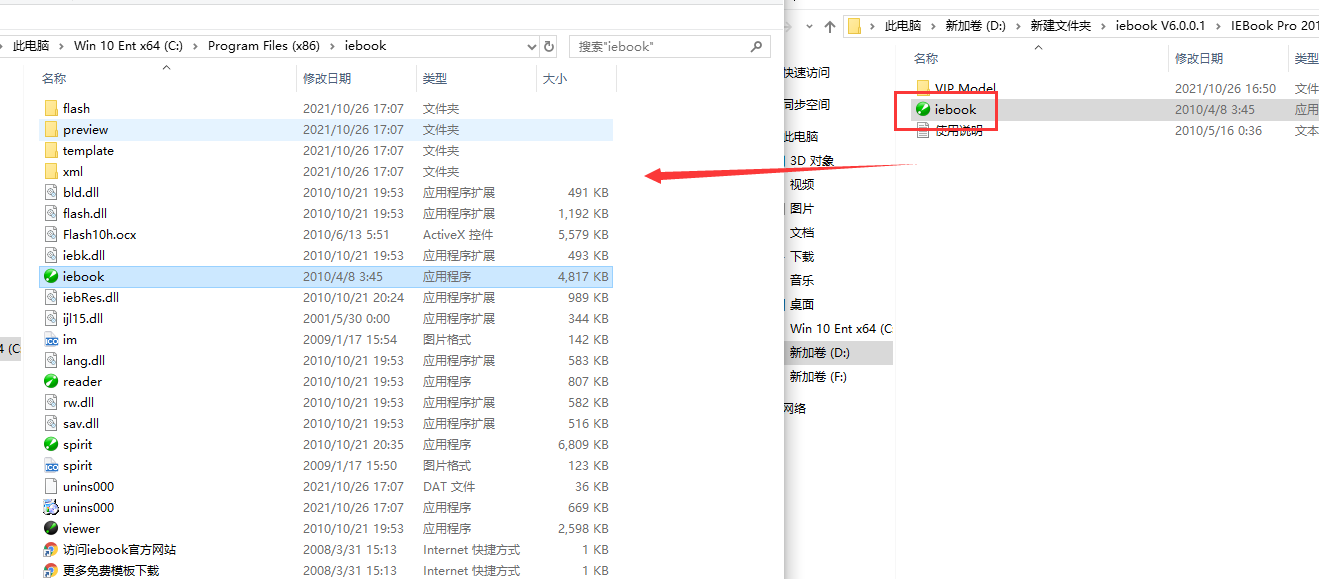
Task: Expand chevron after 新加卷 (D:) breadcrumb
Action: click(x=1018, y=26)
